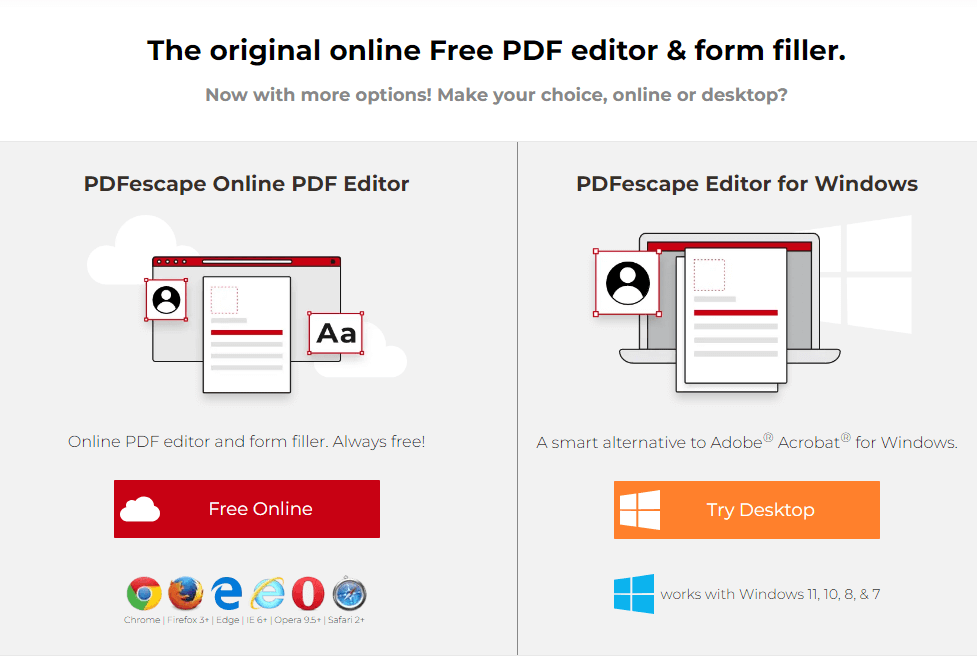The height and width of the screenshot is (656, 977).
Task: Click the Chrome browser icon
Action: (x=144, y=594)
